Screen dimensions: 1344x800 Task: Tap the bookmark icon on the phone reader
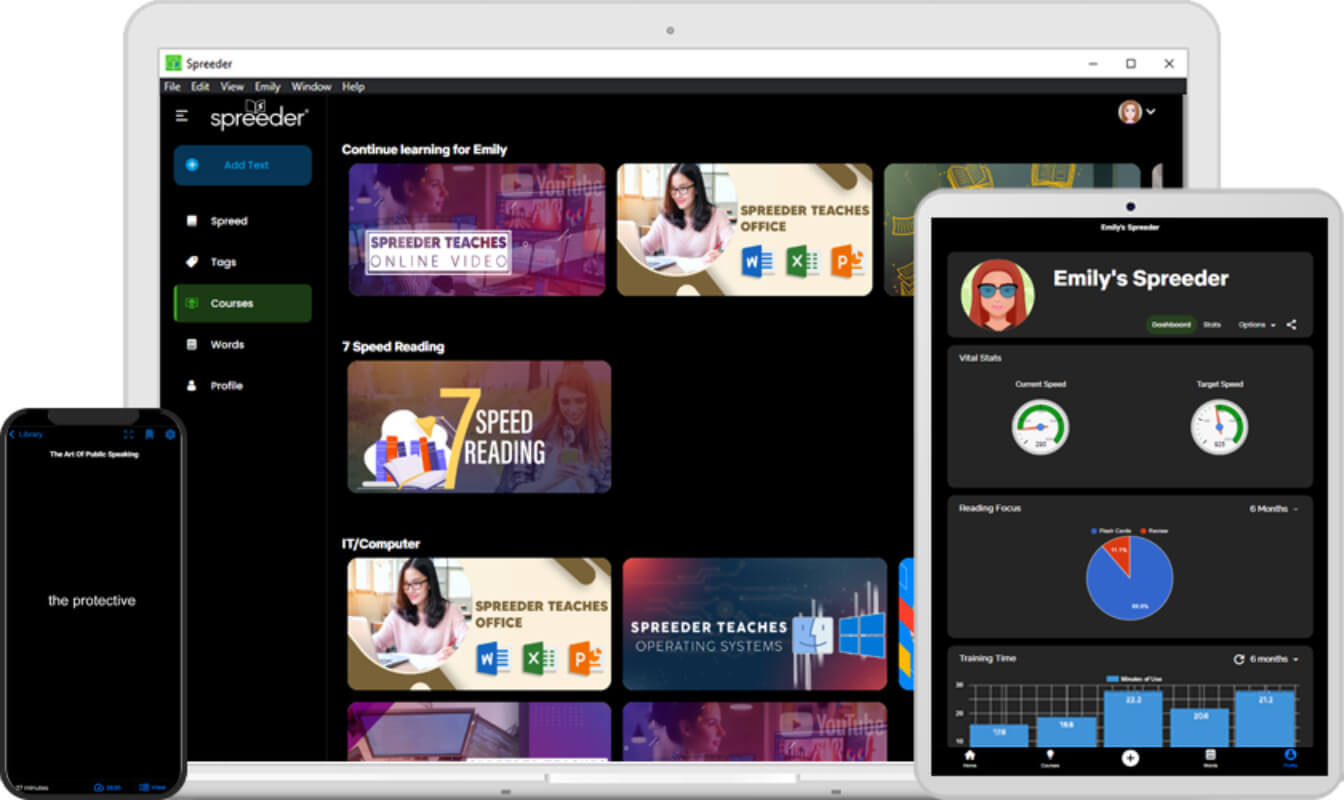pos(149,434)
